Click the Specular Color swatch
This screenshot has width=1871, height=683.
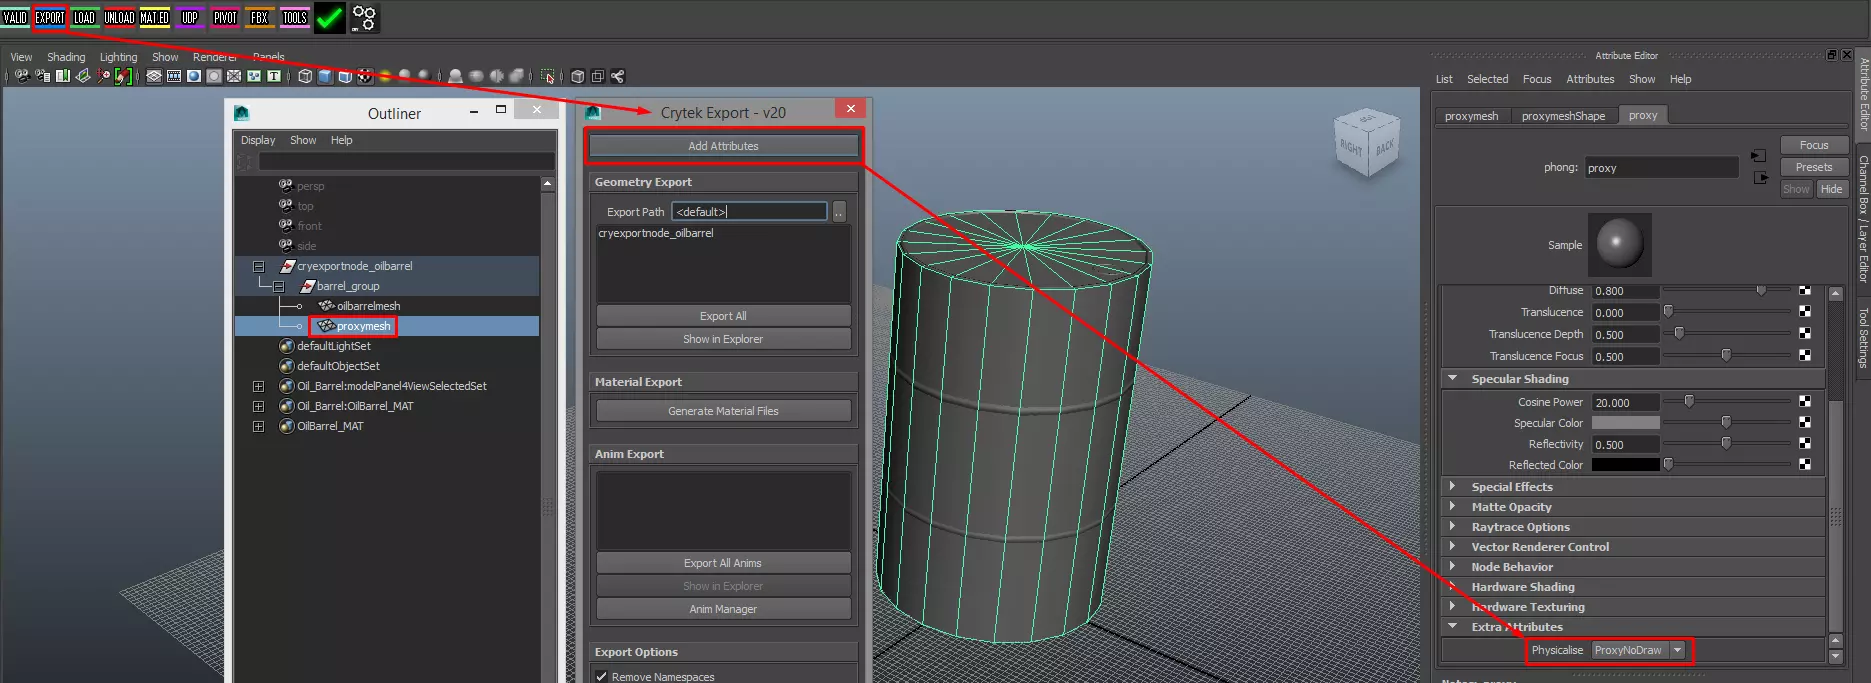pyautogui.click(x=1625, y=423)
